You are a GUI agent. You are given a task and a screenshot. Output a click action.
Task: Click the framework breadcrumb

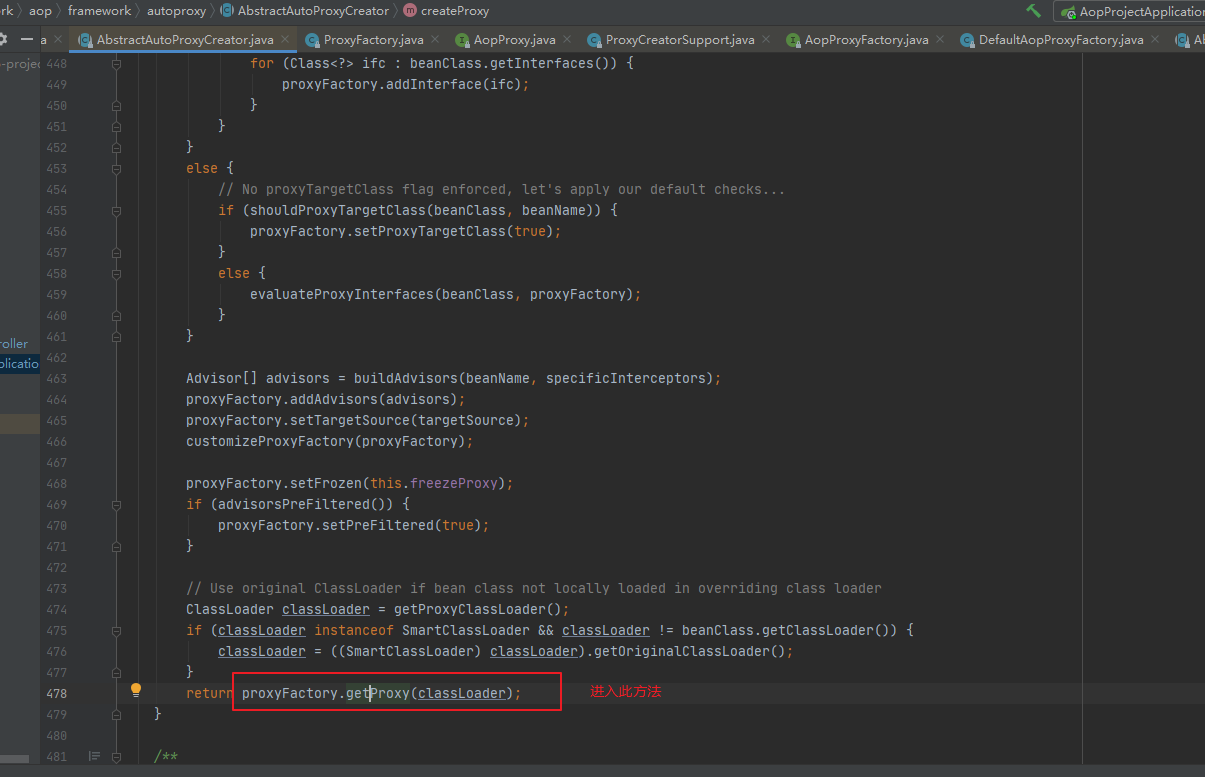tap(99, 11)
